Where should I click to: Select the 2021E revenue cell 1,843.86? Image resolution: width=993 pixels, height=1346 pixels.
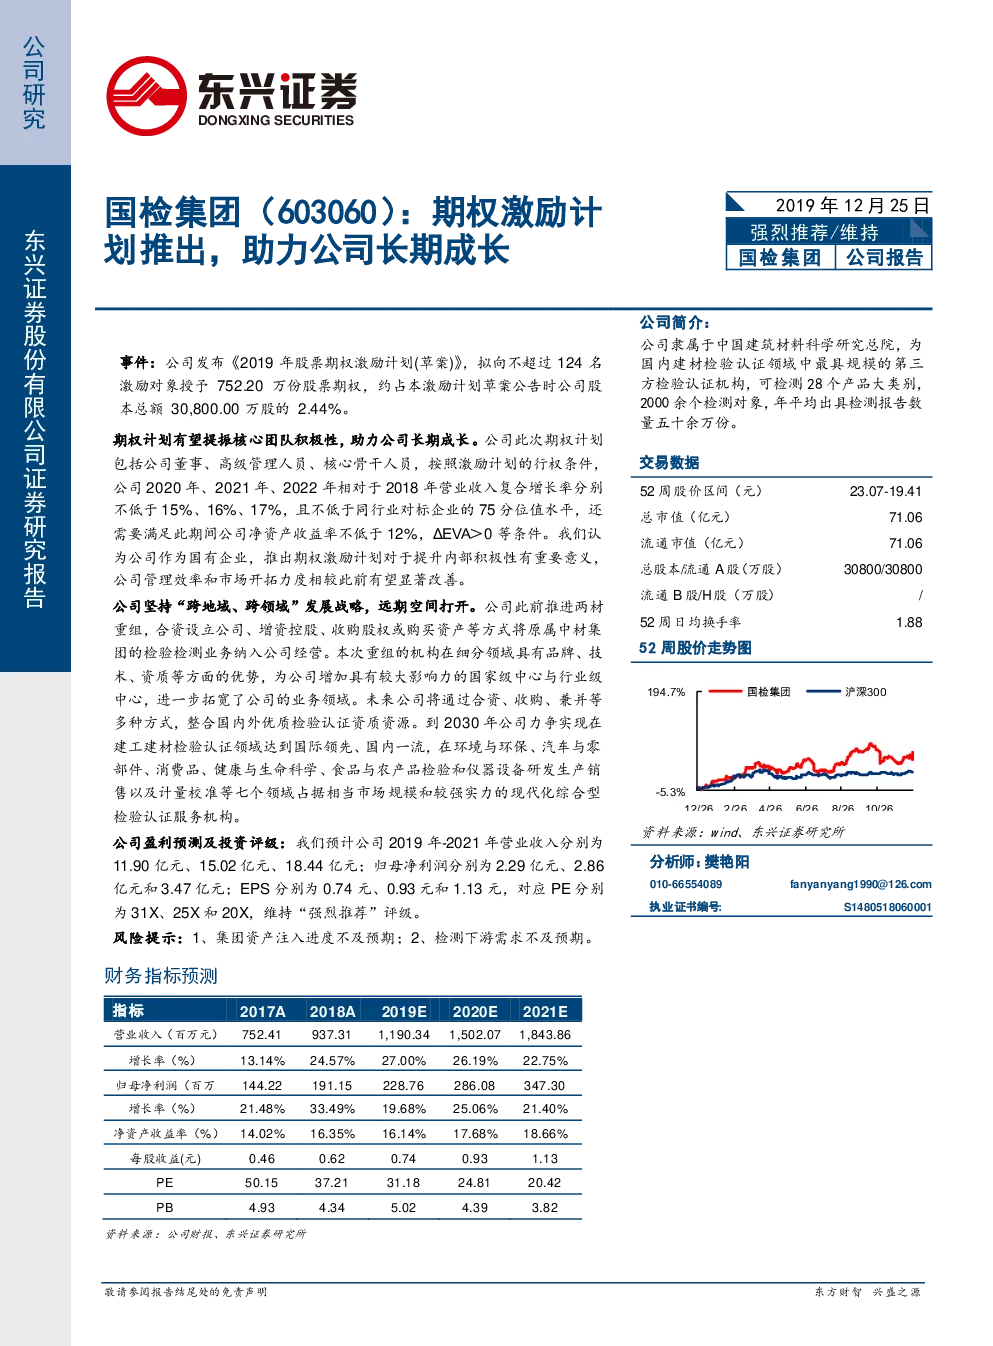545,1035
